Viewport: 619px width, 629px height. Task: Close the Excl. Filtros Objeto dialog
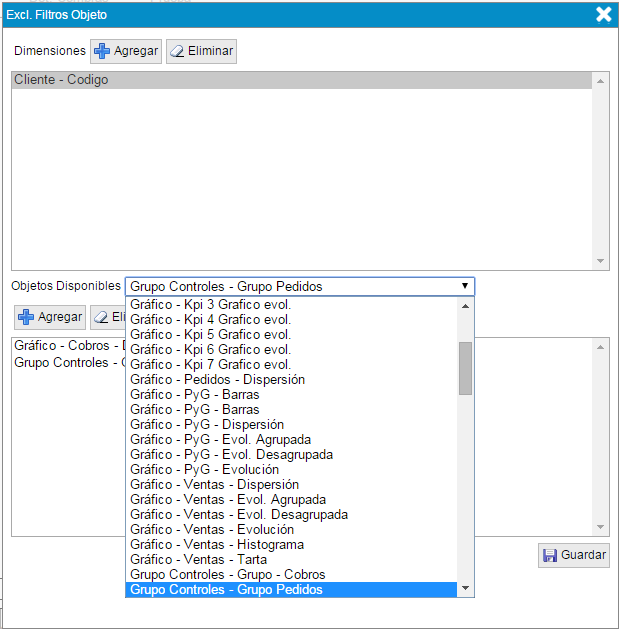pos(603,14)
